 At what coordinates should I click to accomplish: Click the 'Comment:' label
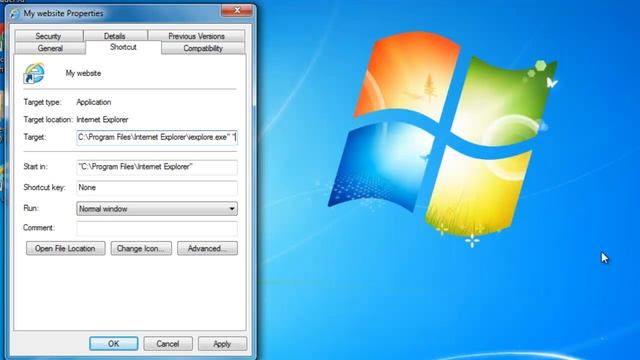tap(39, 228)
